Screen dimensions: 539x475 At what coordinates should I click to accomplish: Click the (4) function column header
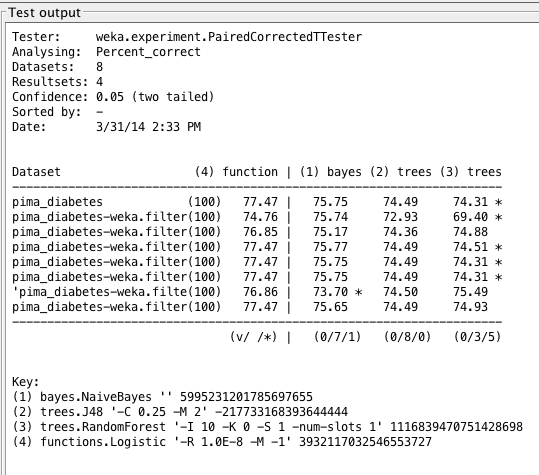(236, 172)
